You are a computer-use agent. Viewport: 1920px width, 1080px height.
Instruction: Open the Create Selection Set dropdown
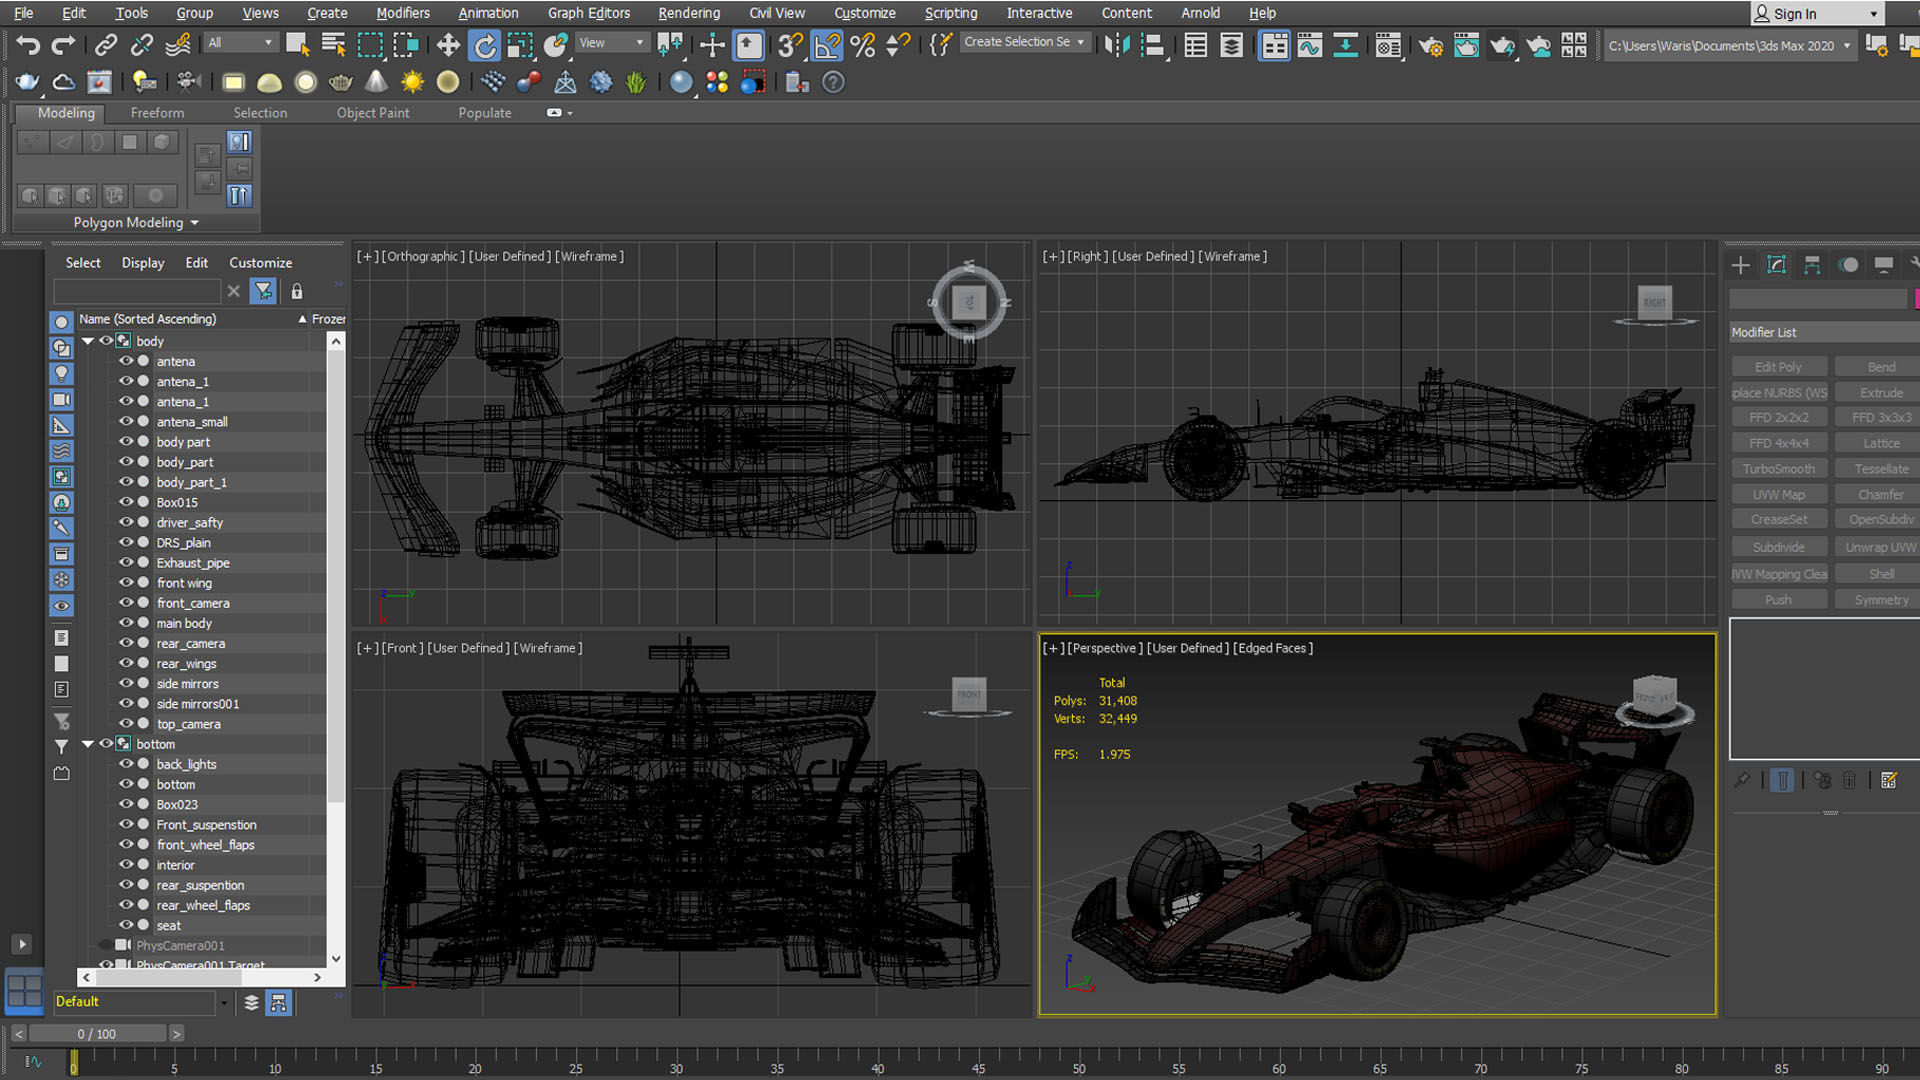point(1024,42)
